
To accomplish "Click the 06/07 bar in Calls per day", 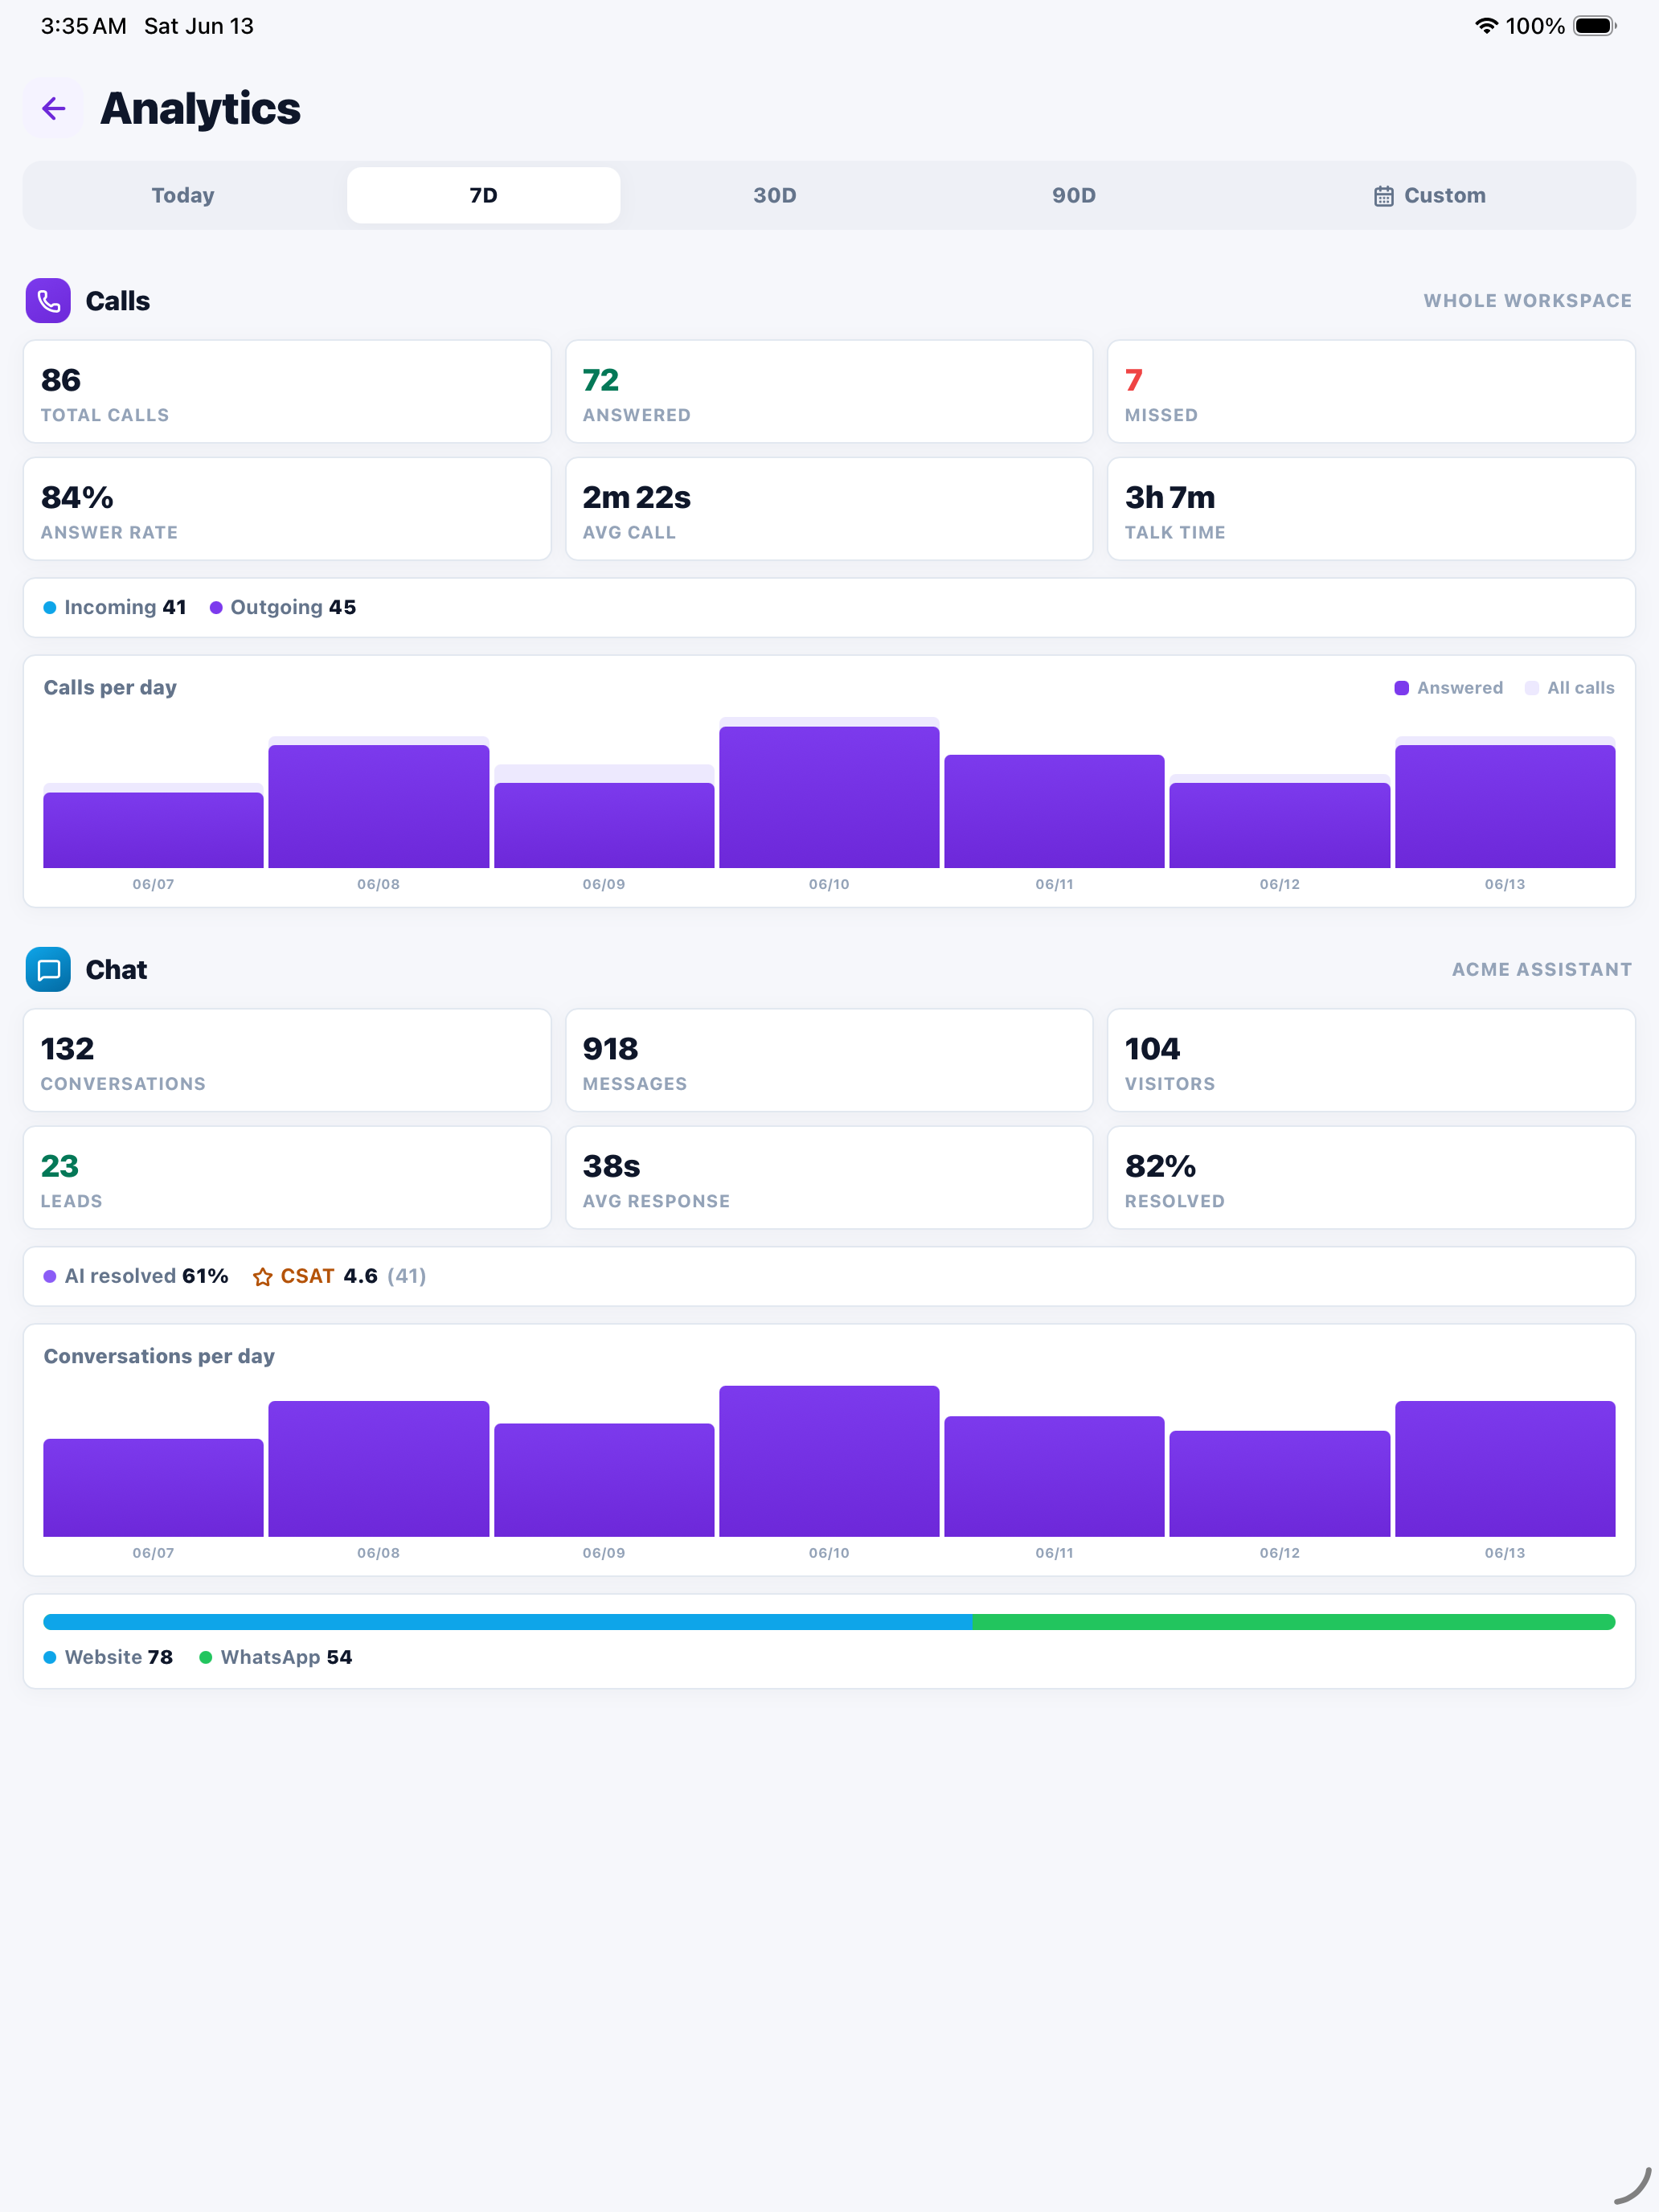I will pyautogui.click(x=153, y=826).
